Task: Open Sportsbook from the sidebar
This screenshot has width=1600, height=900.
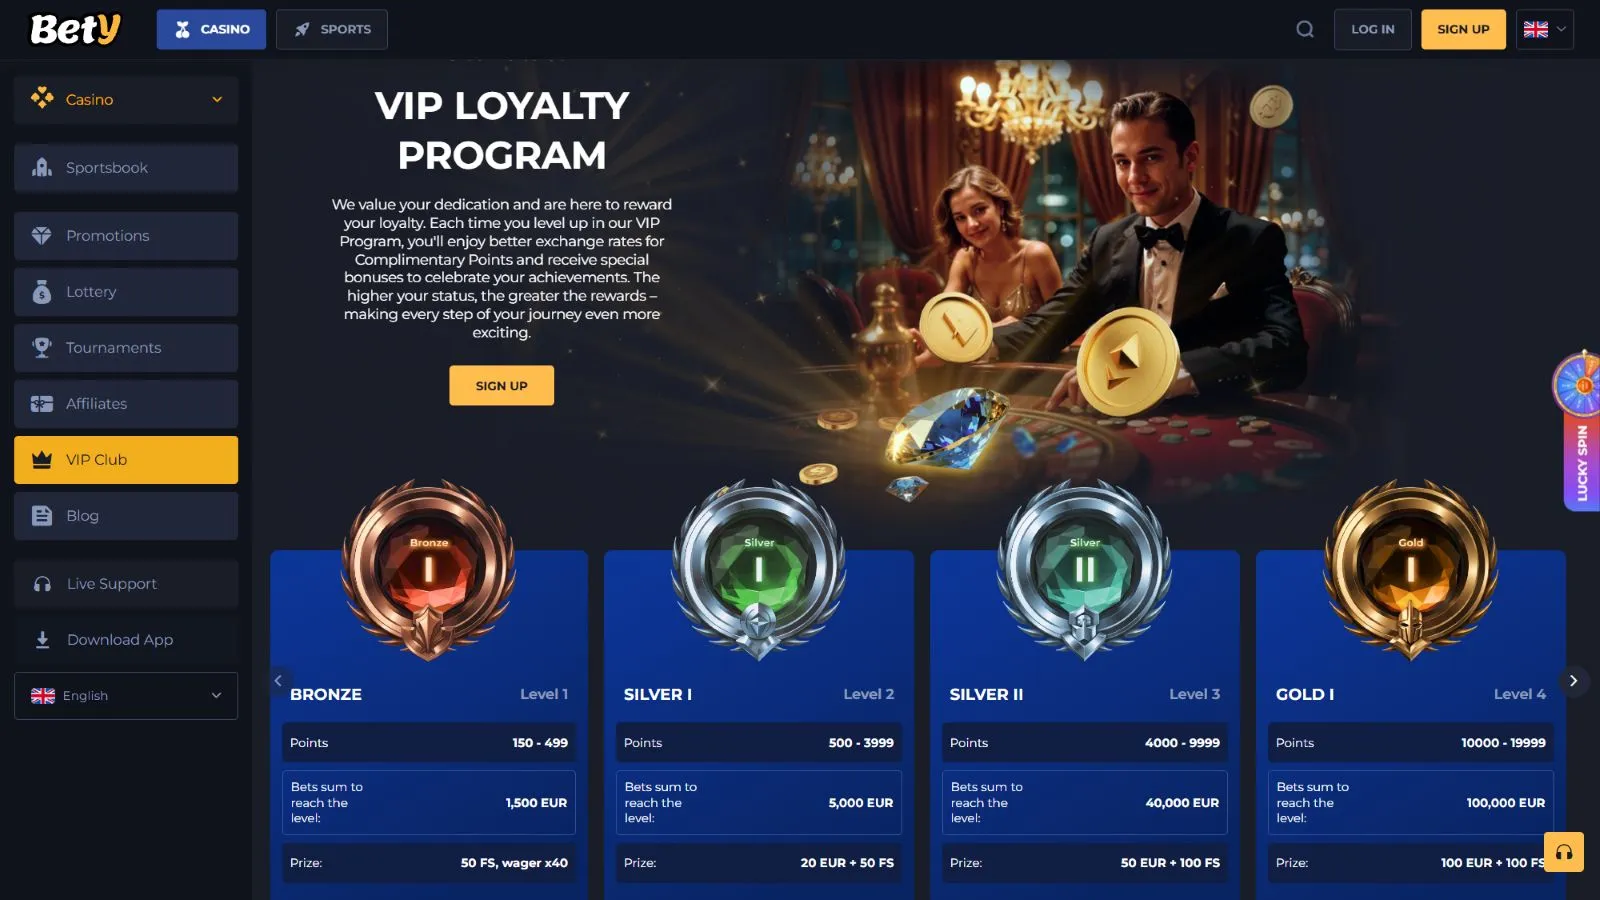Action: click(126, 168)
